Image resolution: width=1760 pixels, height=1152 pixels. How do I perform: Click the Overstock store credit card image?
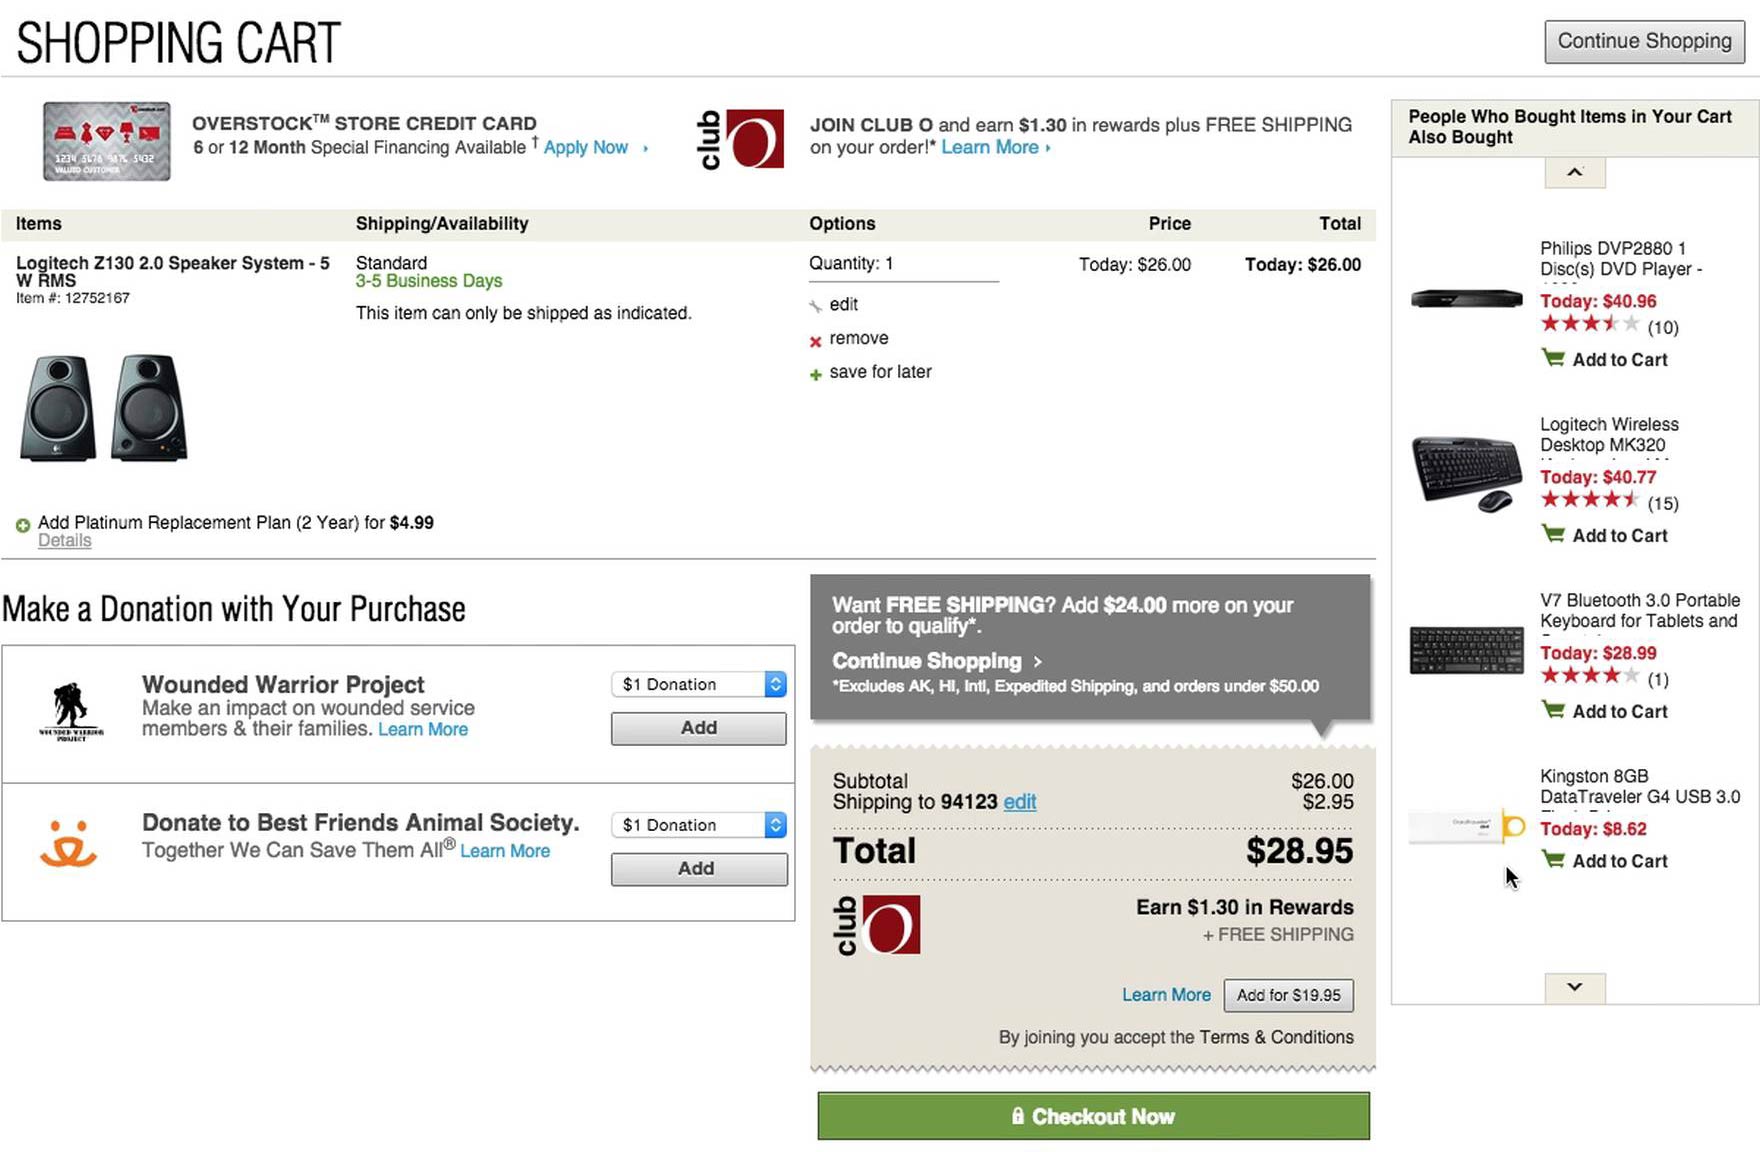106,141
